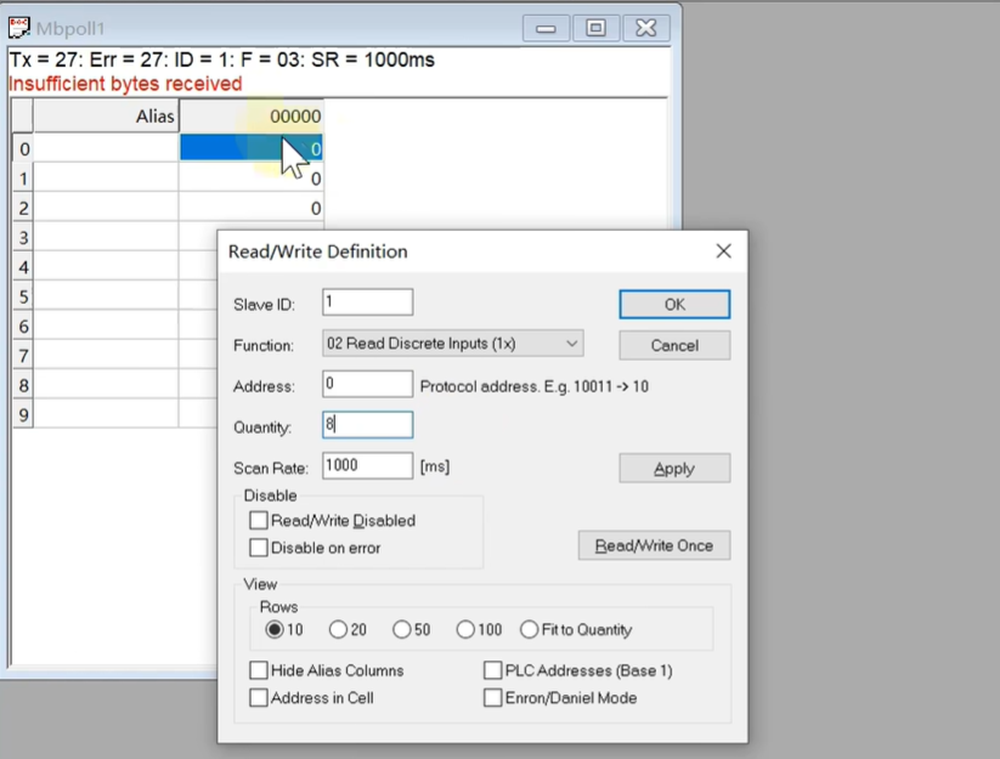
Task: Check the Address in Cell option
Action: pyautogui.click(x=259, y=698)
